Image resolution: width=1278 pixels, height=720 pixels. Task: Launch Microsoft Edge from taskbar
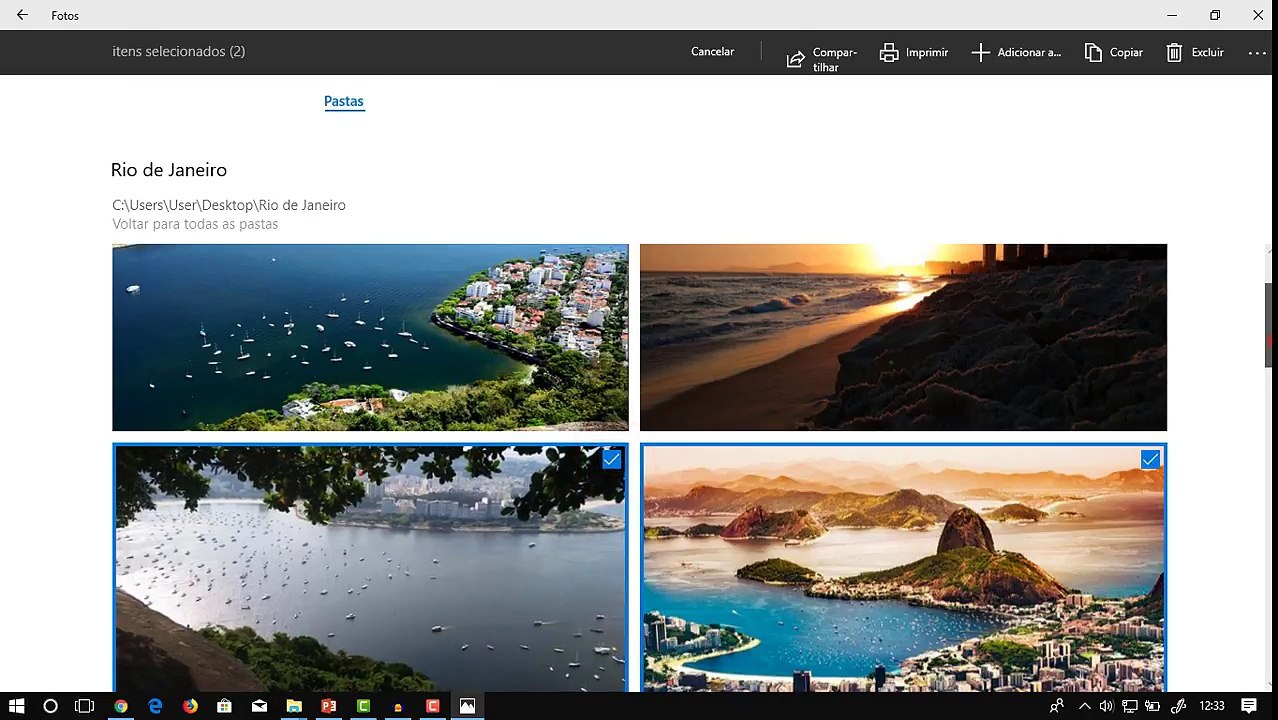click(155, 706)
